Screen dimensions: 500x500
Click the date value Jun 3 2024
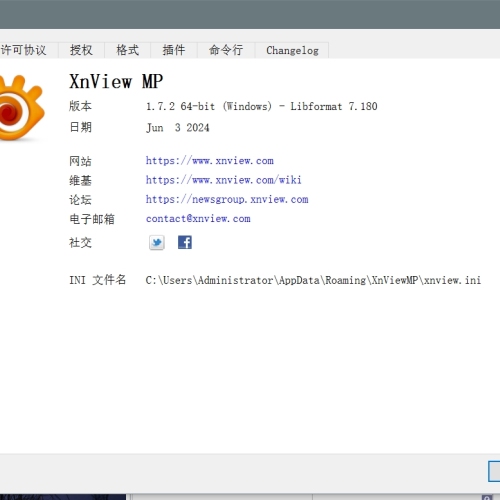[178, 128]
